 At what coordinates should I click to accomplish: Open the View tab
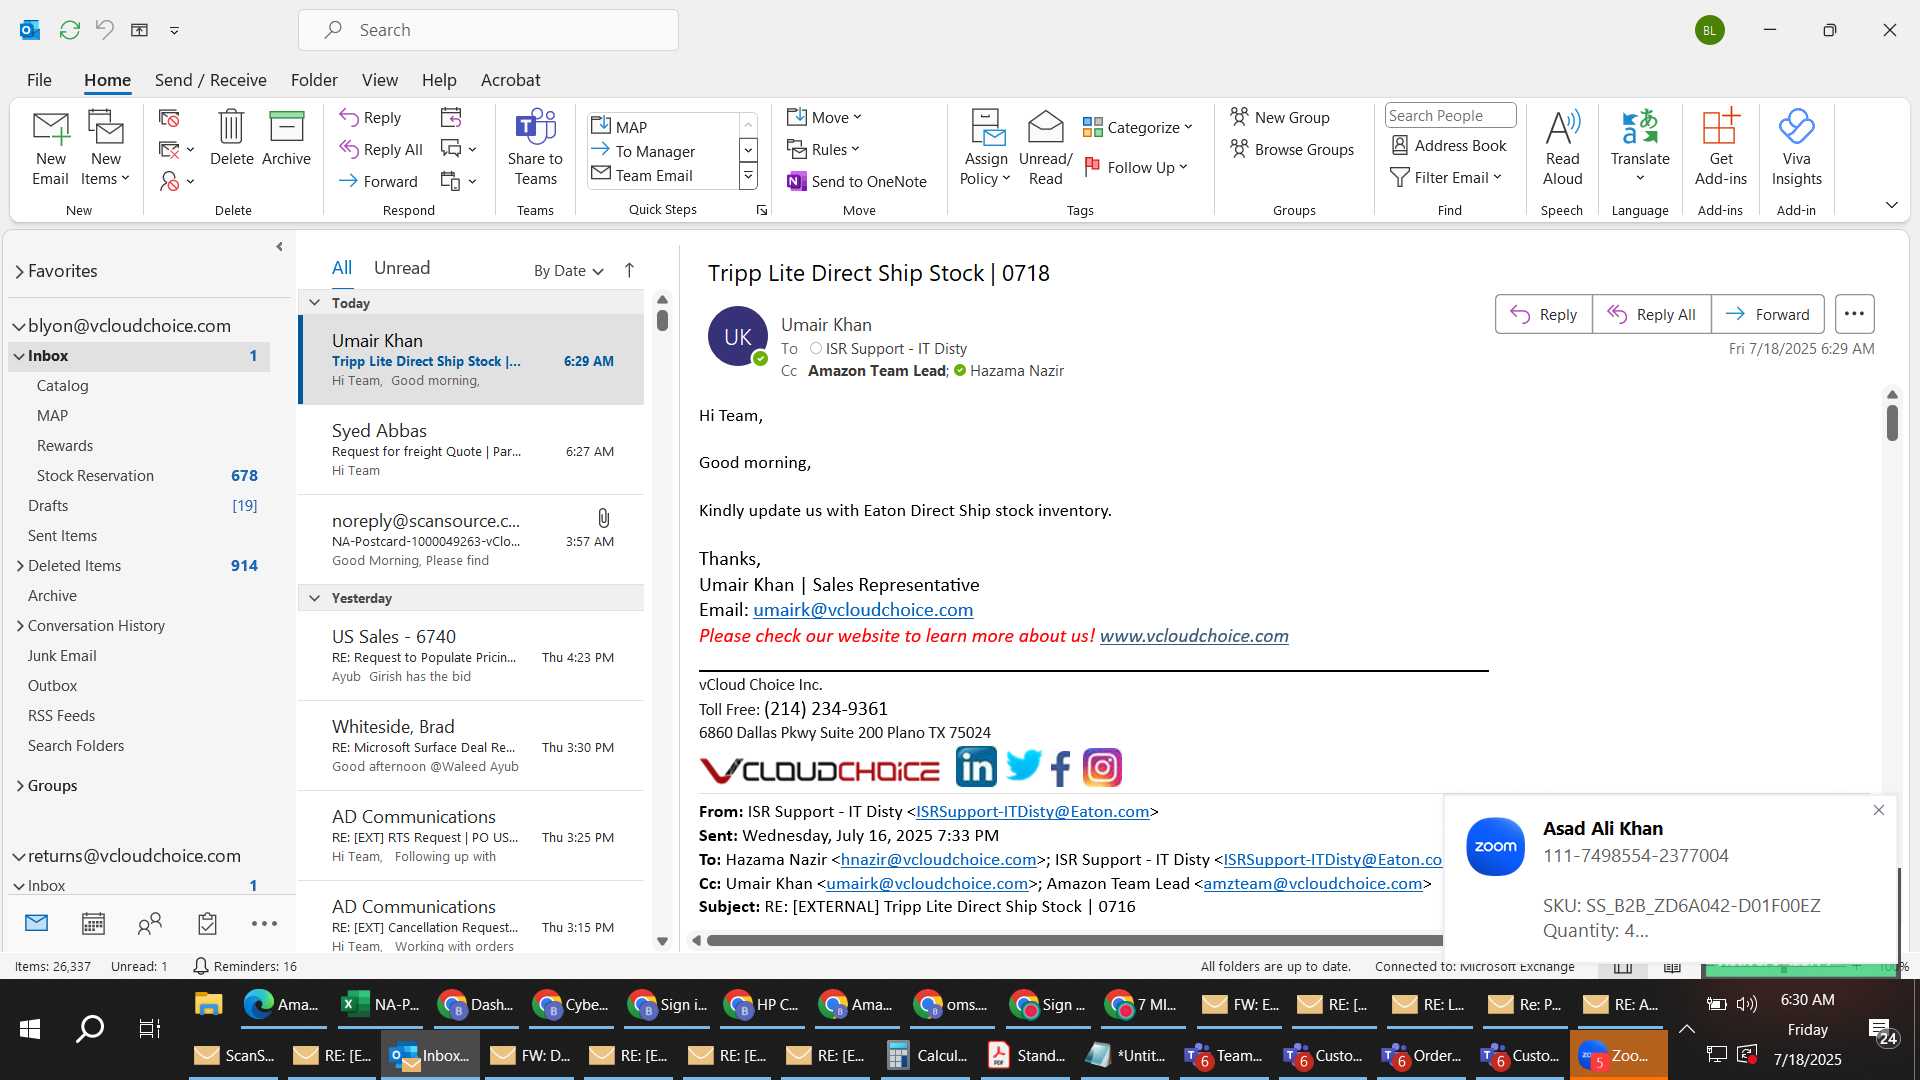coord(379,80)
